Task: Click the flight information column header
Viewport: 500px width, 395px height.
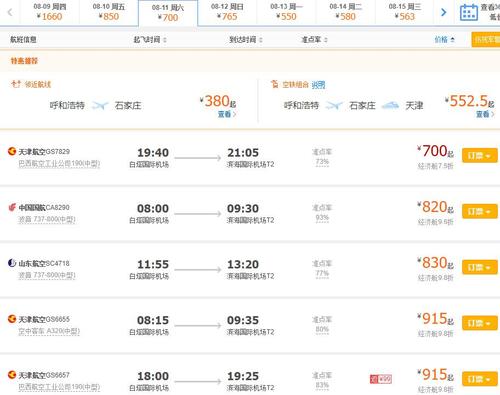Action: [x=23, y=40]
